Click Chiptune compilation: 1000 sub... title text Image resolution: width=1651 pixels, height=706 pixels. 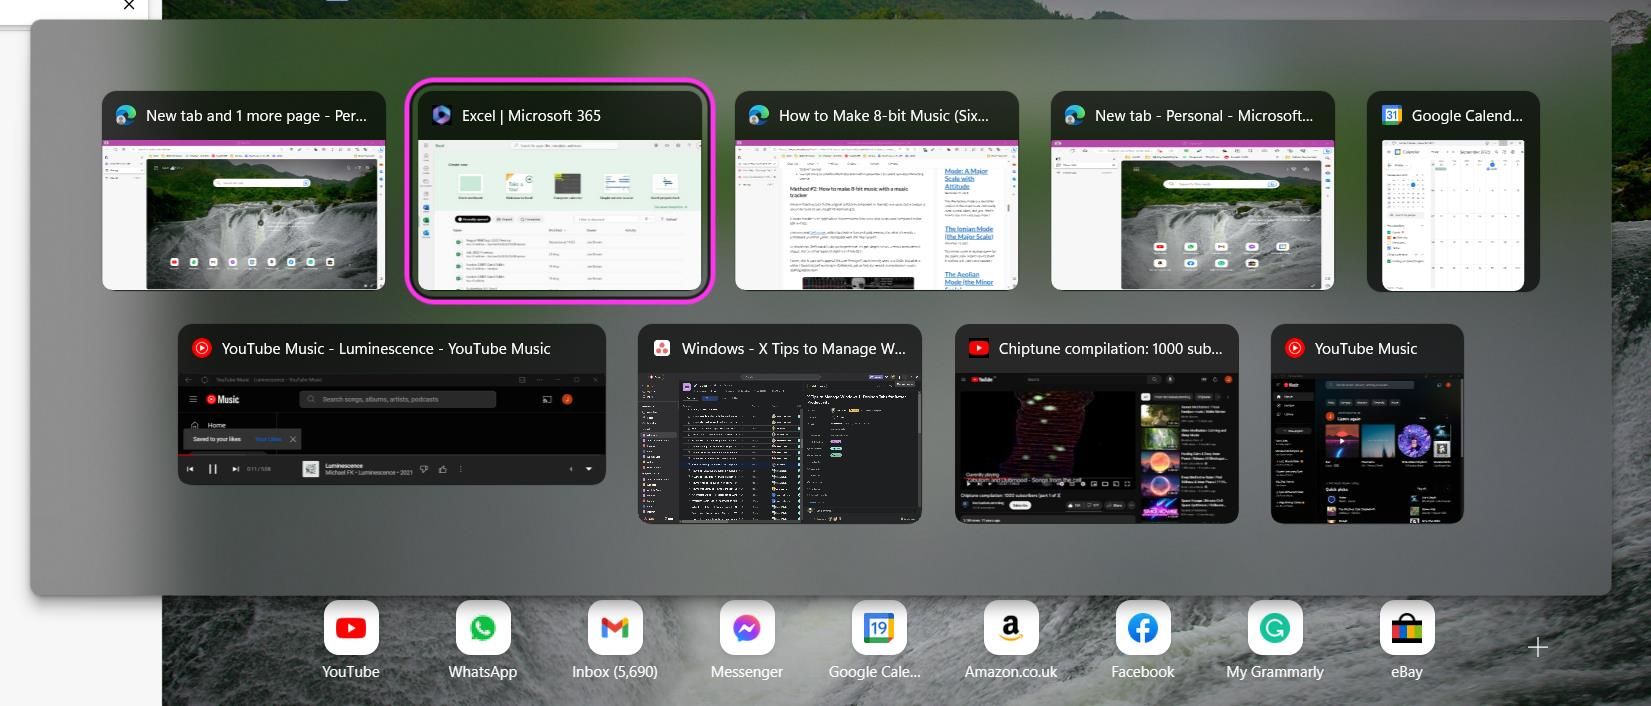click(1110, 348)
